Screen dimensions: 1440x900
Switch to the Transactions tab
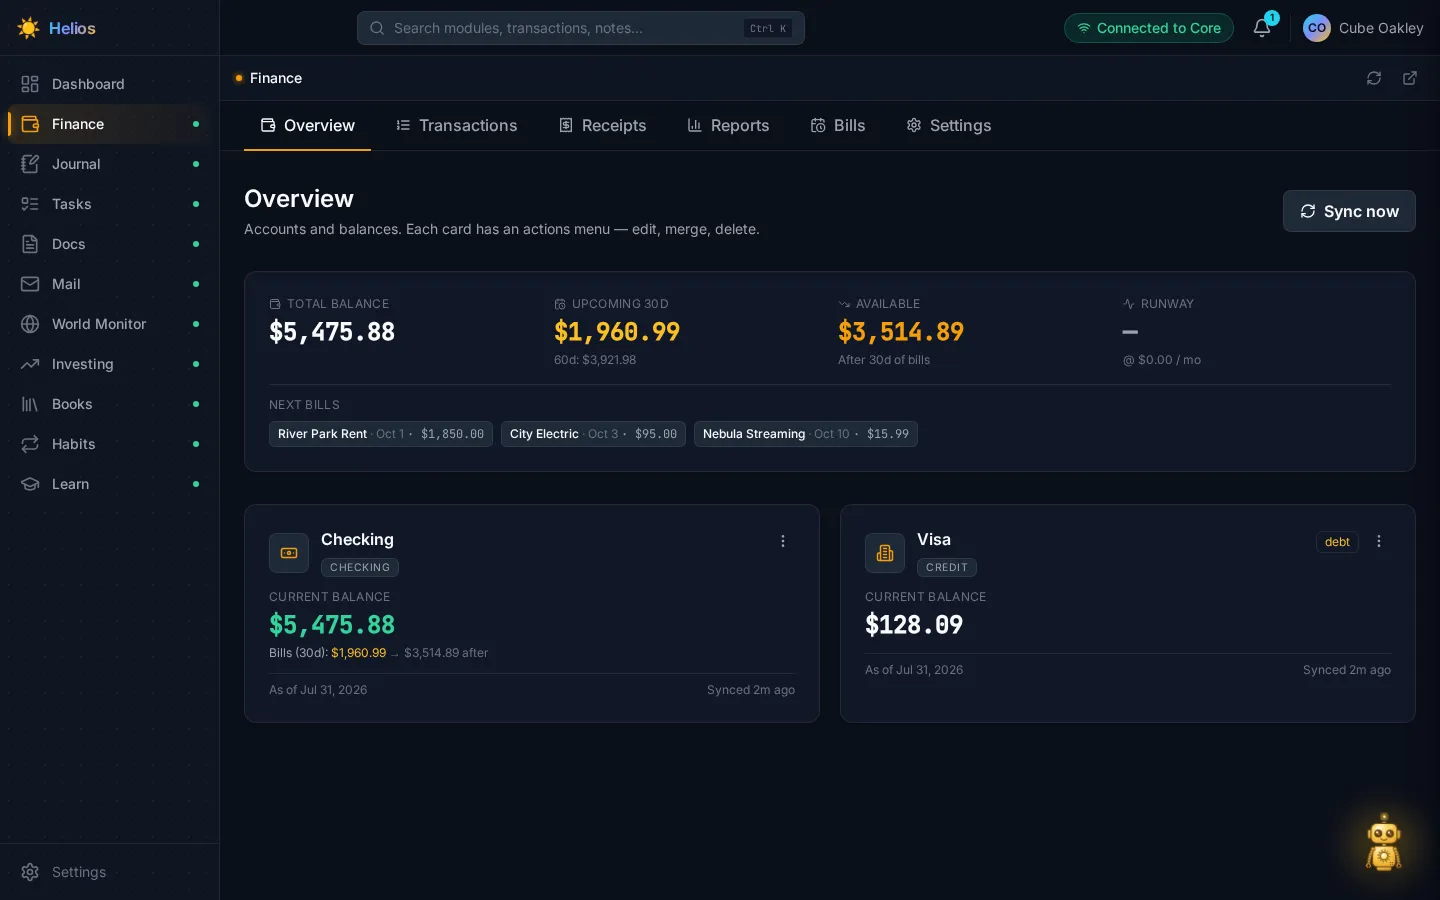[457, 125]
